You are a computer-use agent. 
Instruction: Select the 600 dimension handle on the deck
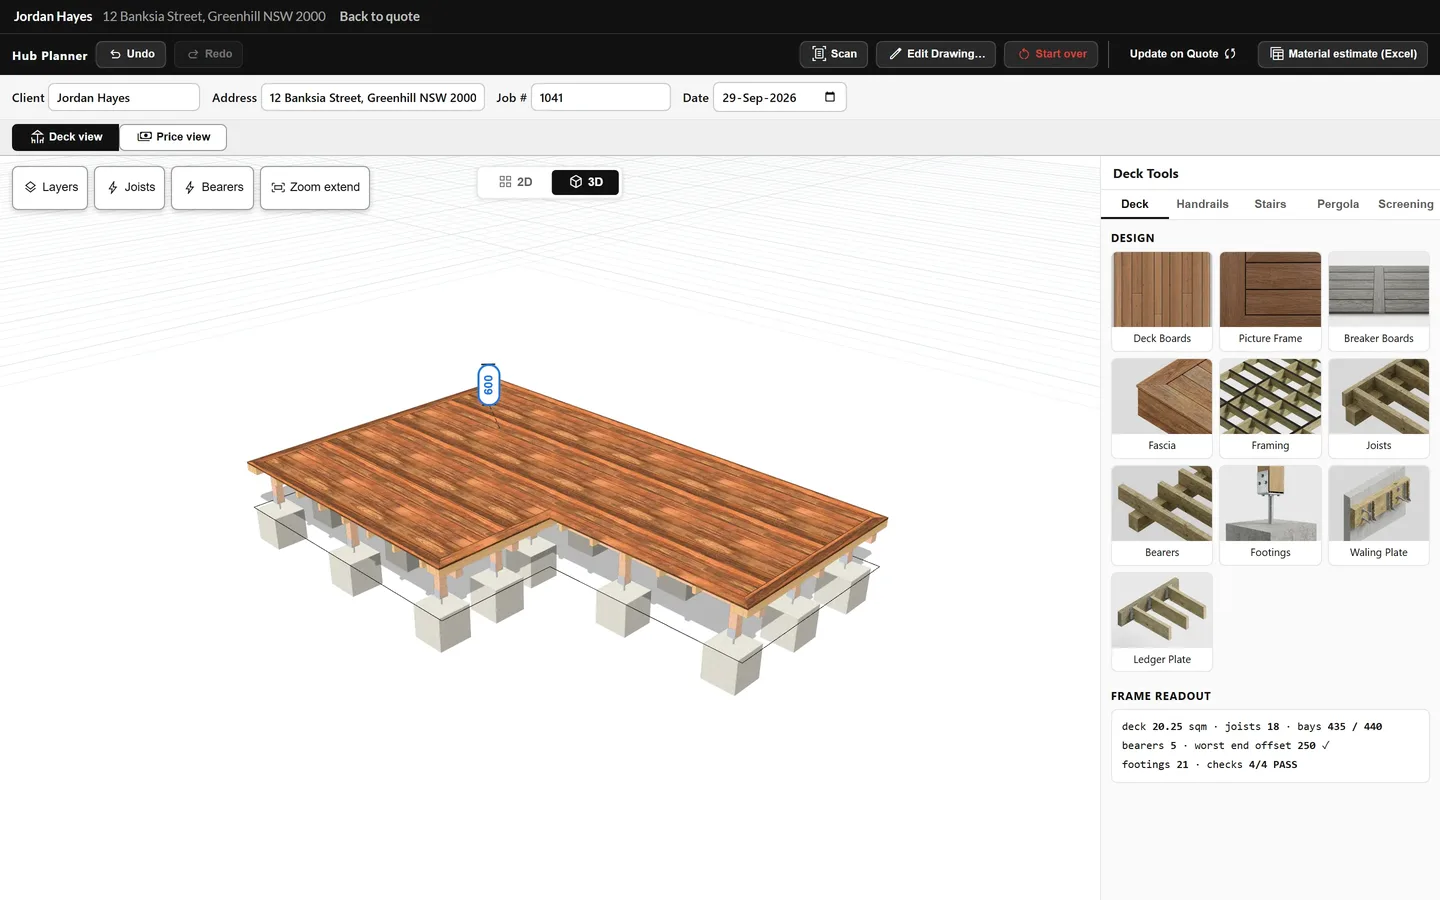pyautogui.click(x=488, y=385)
